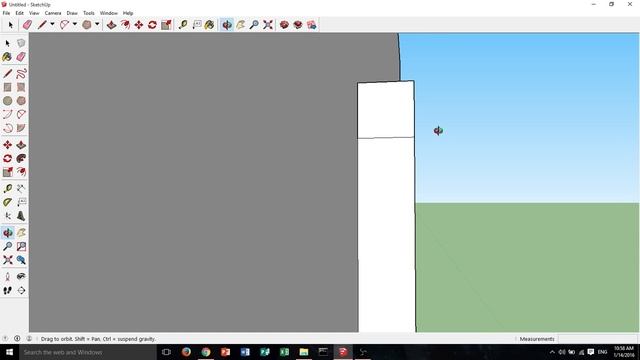
Task: Choose Paint Bucket in the top toolbar
Action: pyautogui.click(x=210, y=25)
